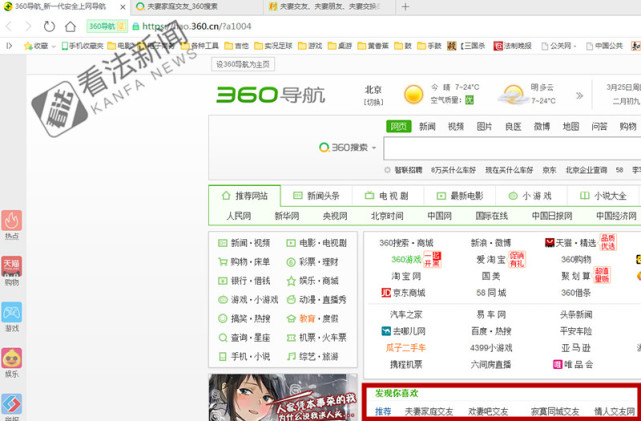
Task: Open the 法制晚报 bookmark
Action: pos(513,46)
